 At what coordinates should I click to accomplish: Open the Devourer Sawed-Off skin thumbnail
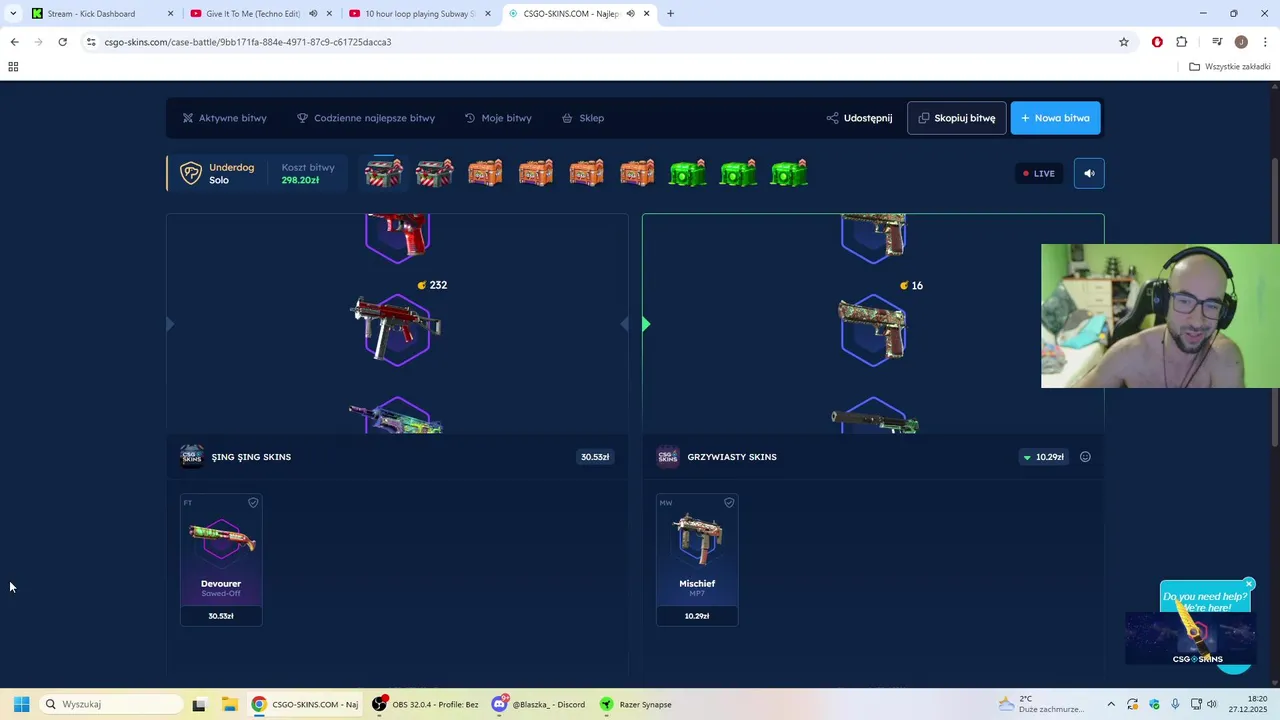click(x=221, y=541)
